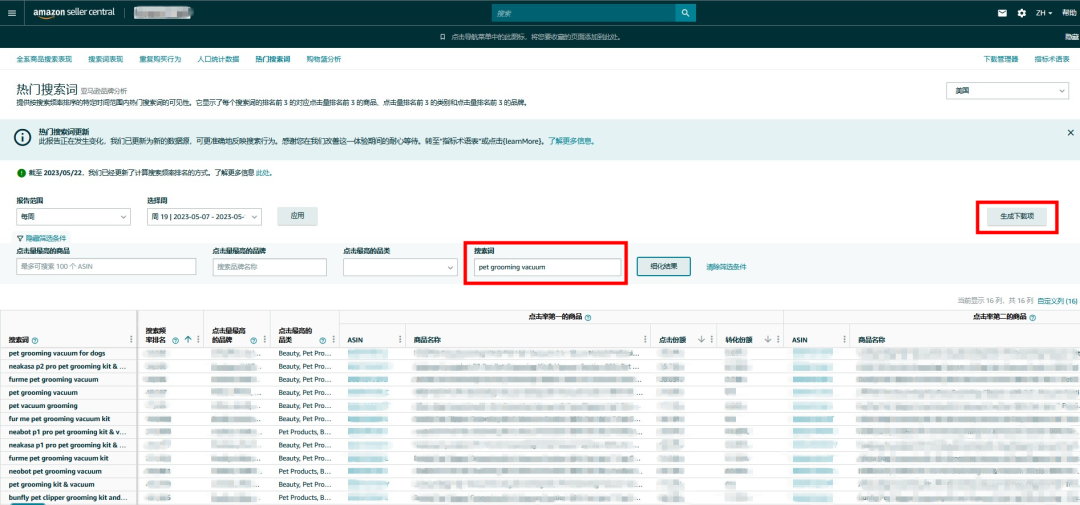1080x505 pixels.
Task: Open the hamburger navigation menu
Action: [12, 13]
